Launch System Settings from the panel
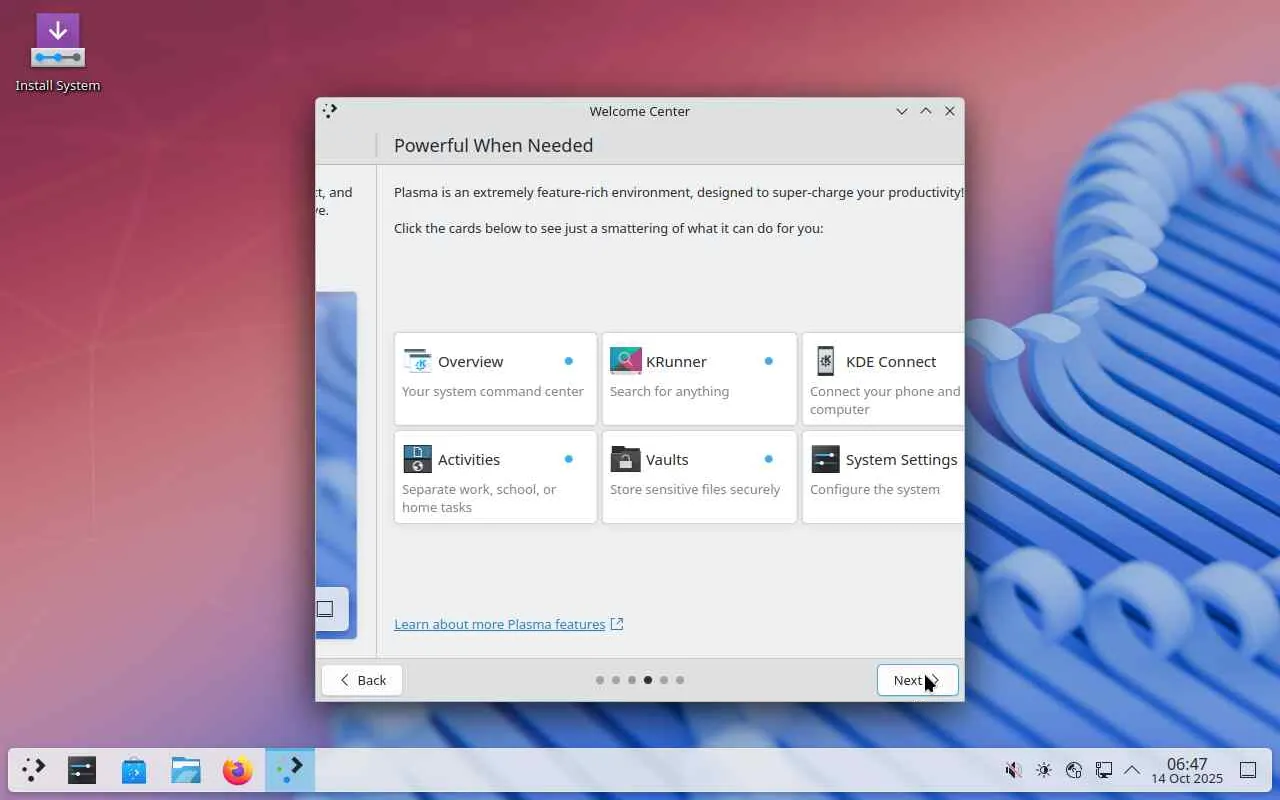This screenshot has height=800, width=1280. (82, 770)
